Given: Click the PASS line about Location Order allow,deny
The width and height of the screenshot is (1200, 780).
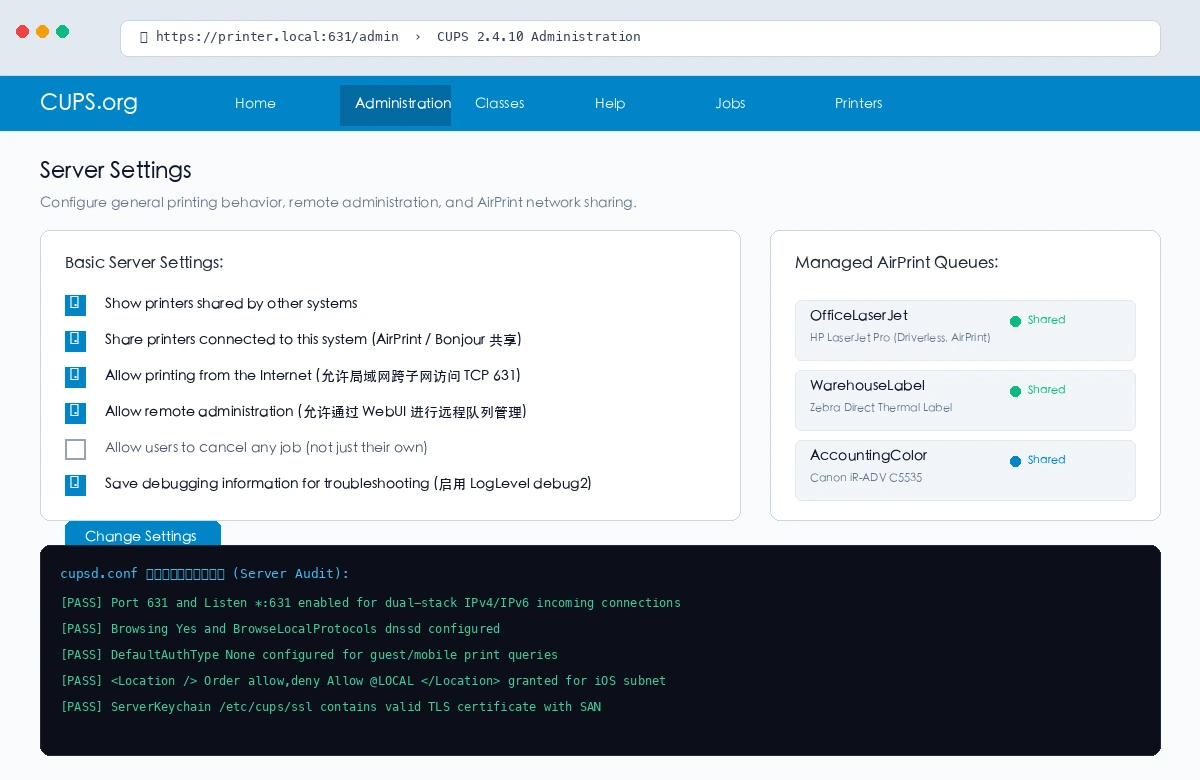Looking at the screenshot, I should [363, 681].
